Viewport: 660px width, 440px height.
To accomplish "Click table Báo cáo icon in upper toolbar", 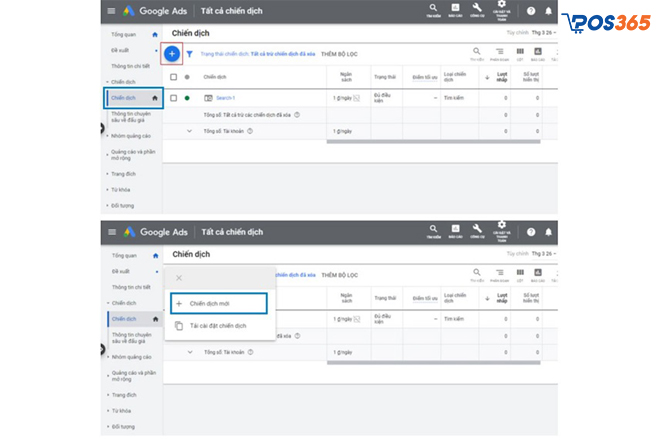I will coord(538,53).
